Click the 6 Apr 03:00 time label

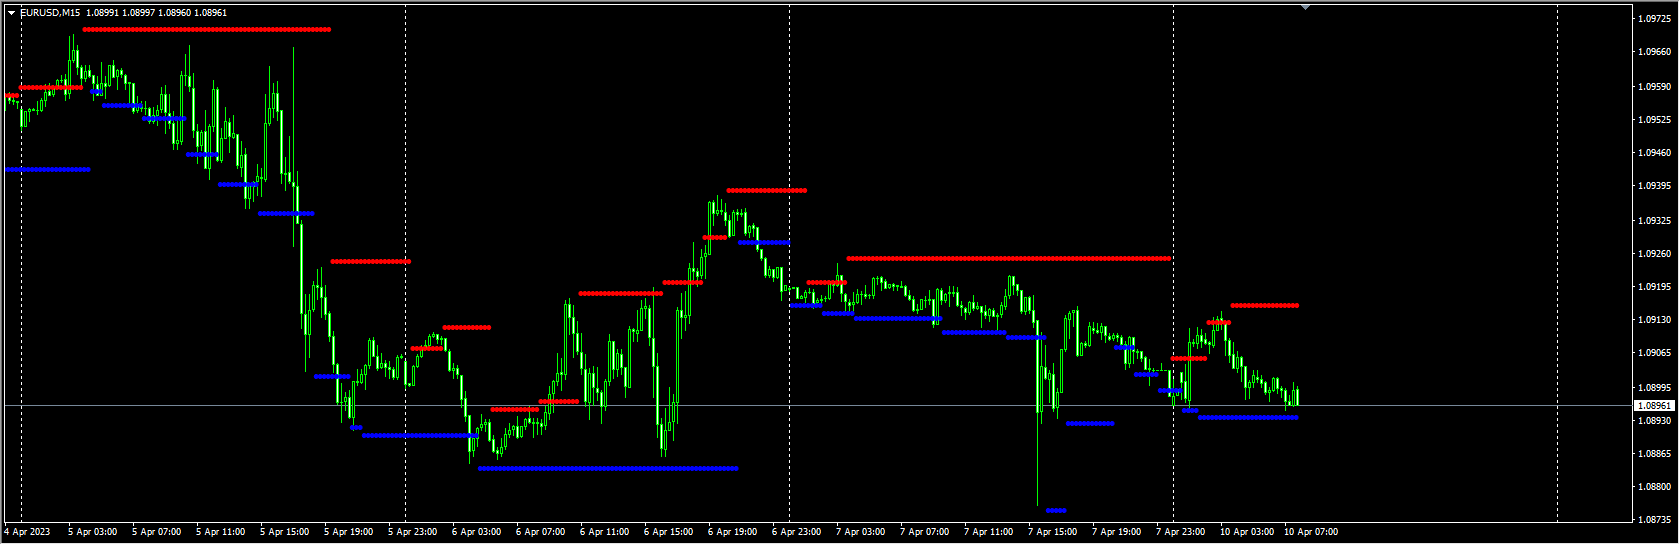coord(477,532)
